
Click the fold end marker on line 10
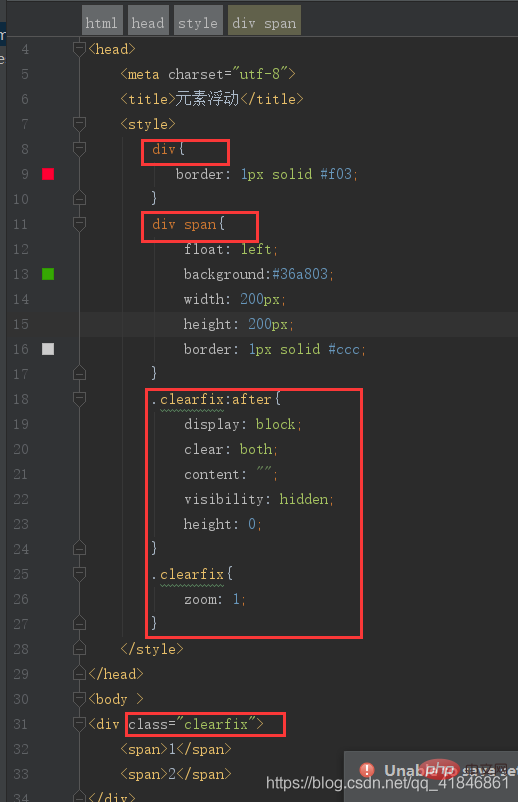click(79, 198)
